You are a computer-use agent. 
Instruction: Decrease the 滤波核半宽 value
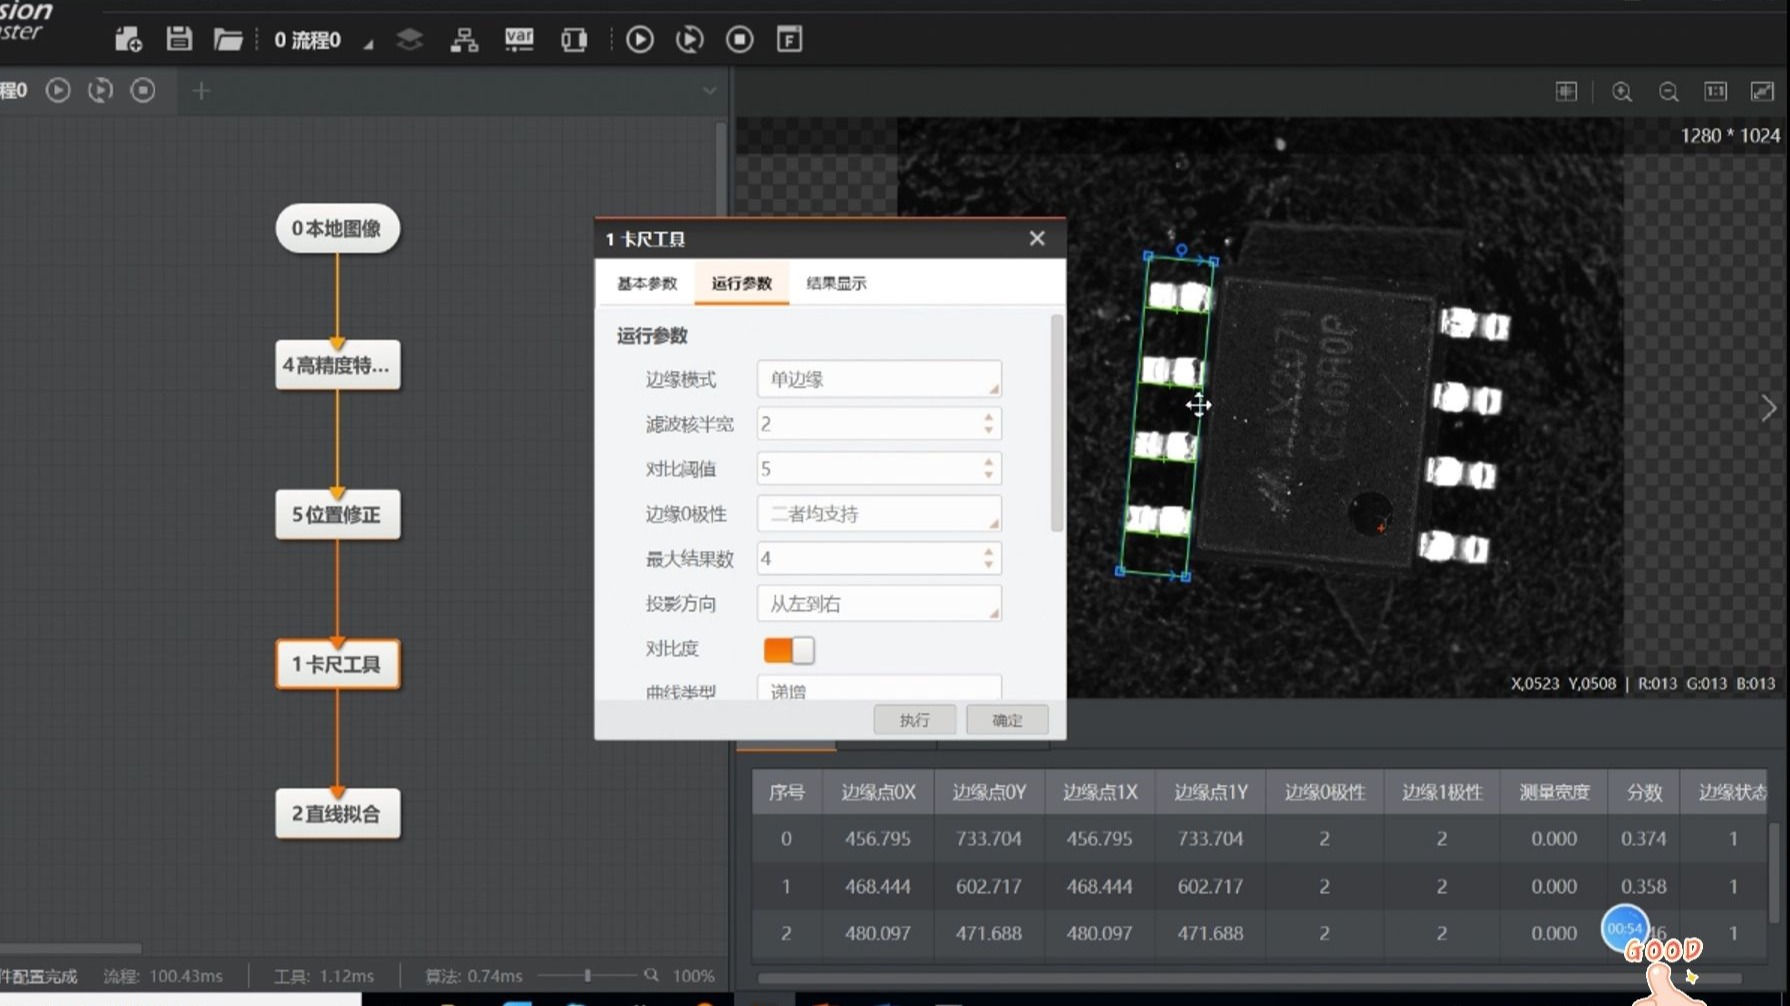coord(989,431)
